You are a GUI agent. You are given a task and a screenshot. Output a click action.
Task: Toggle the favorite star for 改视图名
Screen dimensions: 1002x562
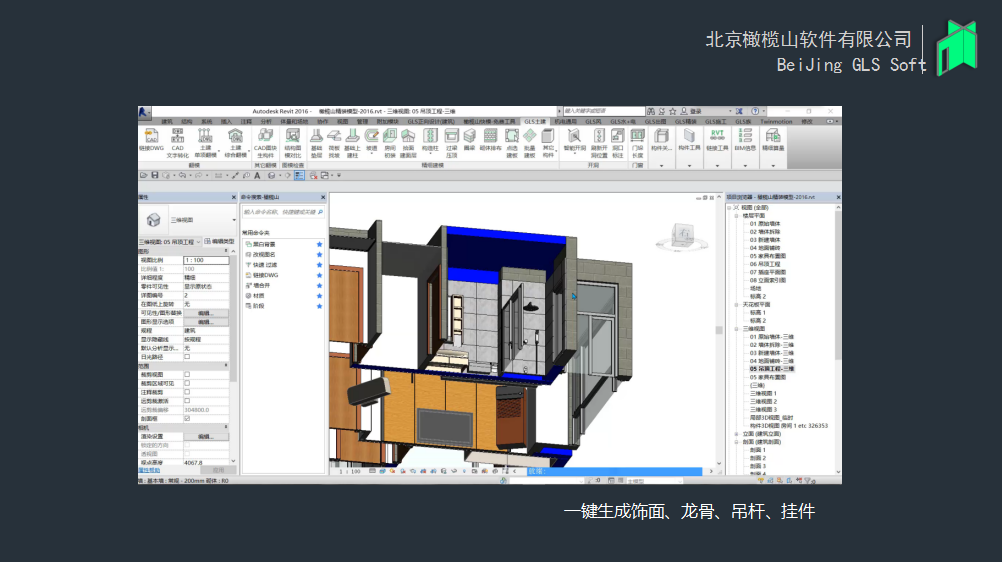point(320,254)
